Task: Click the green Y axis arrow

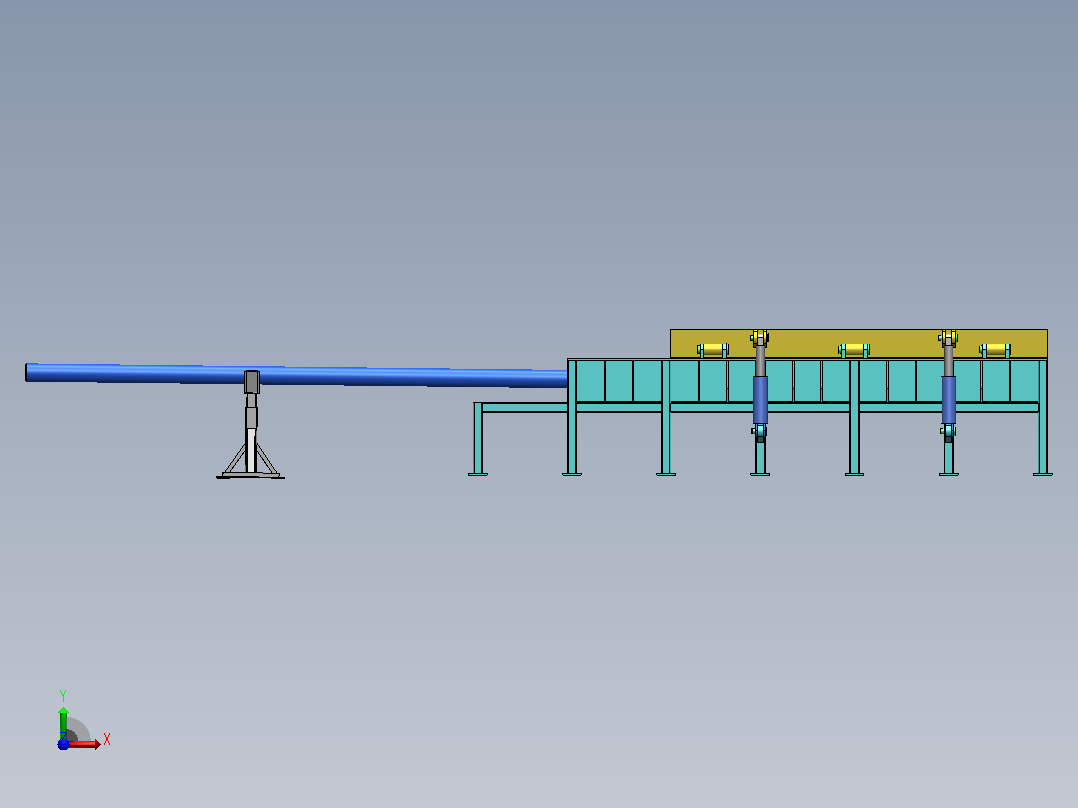Action: click(63, 722)
